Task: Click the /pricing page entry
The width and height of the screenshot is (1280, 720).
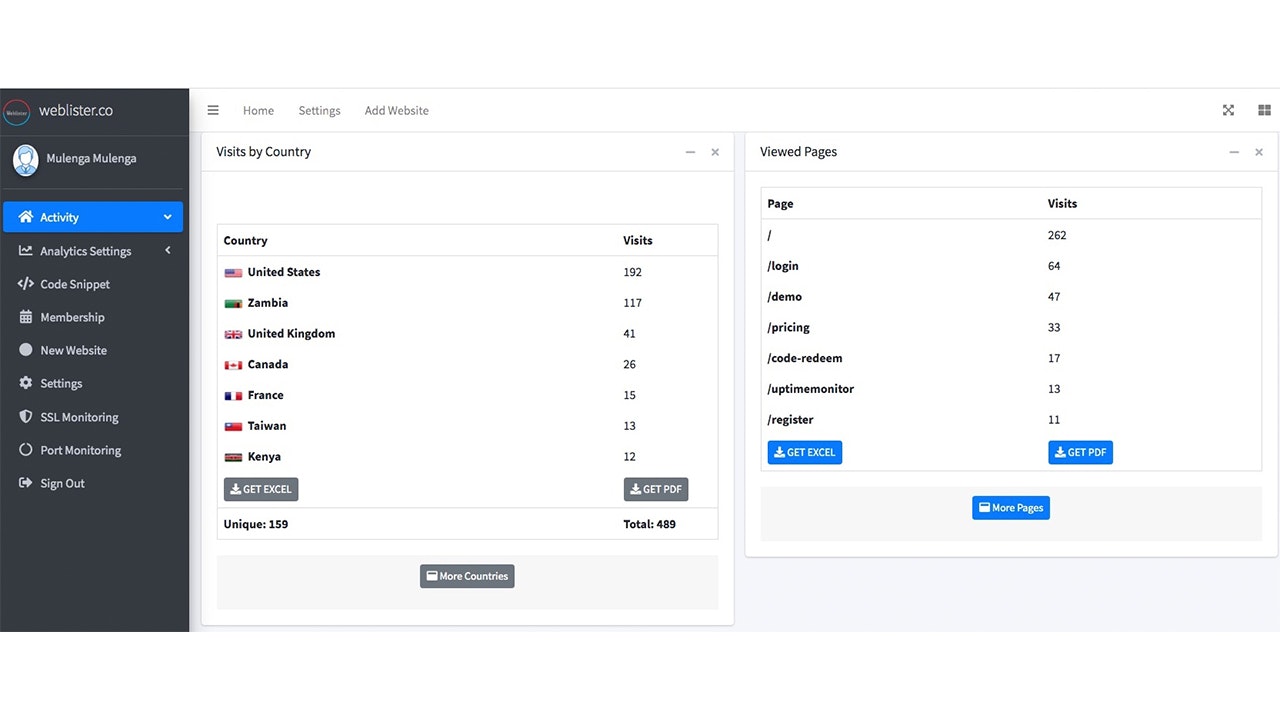Action: (788, 327)
